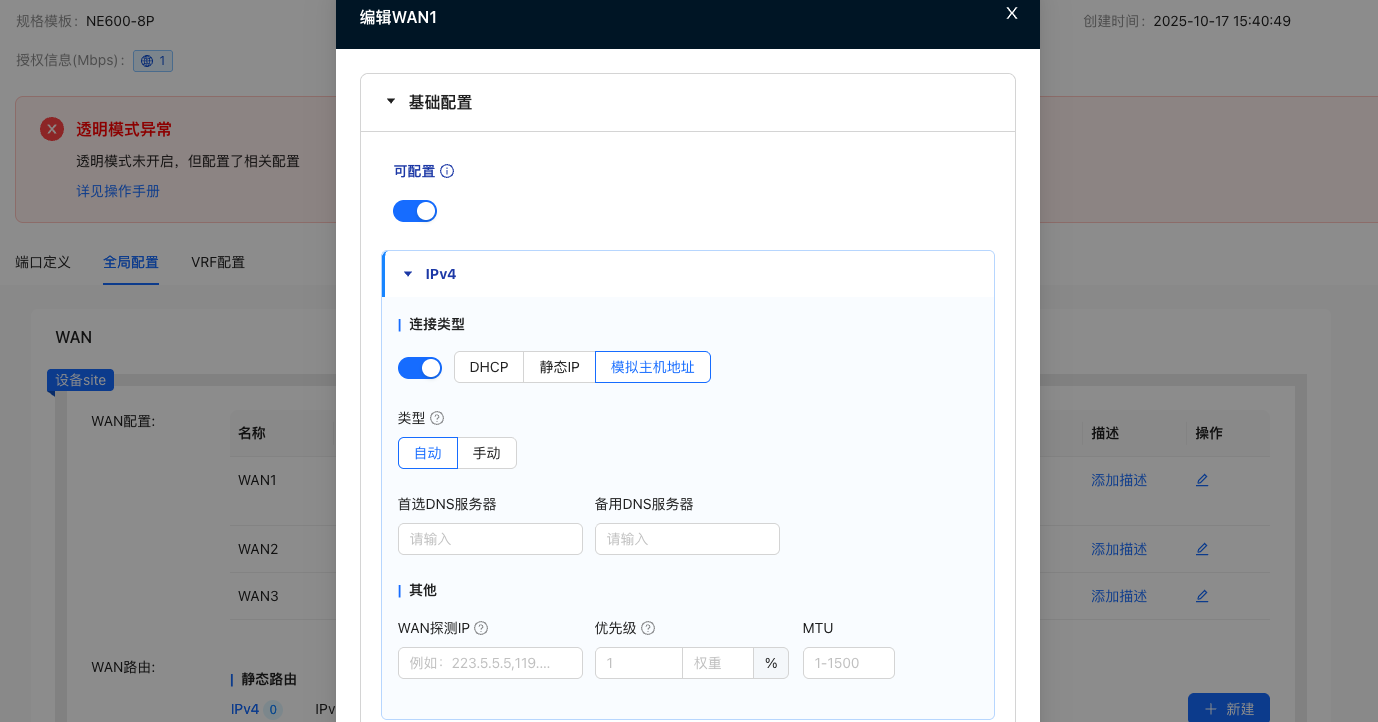Click the help icon next to 优先级
The width and height of the screenshot is (1378, 722).
(648, 628)
